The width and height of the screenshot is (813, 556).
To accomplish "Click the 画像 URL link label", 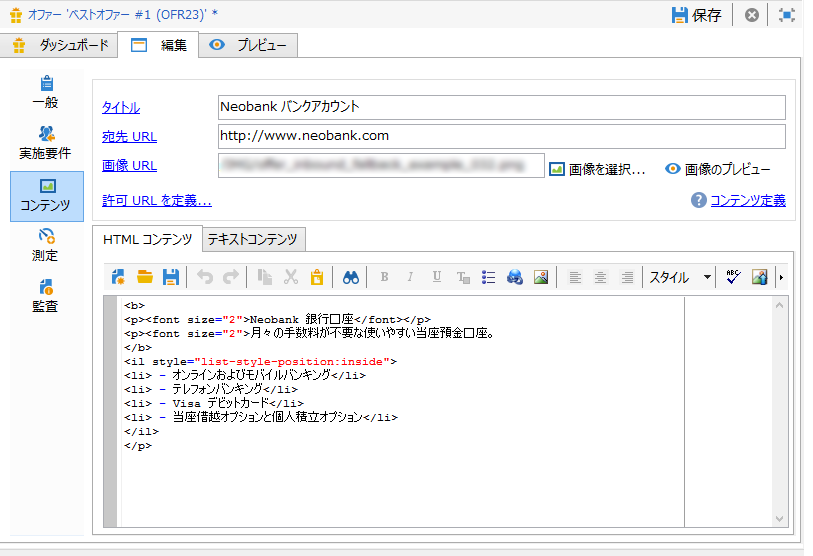I will tap(129, 165).
